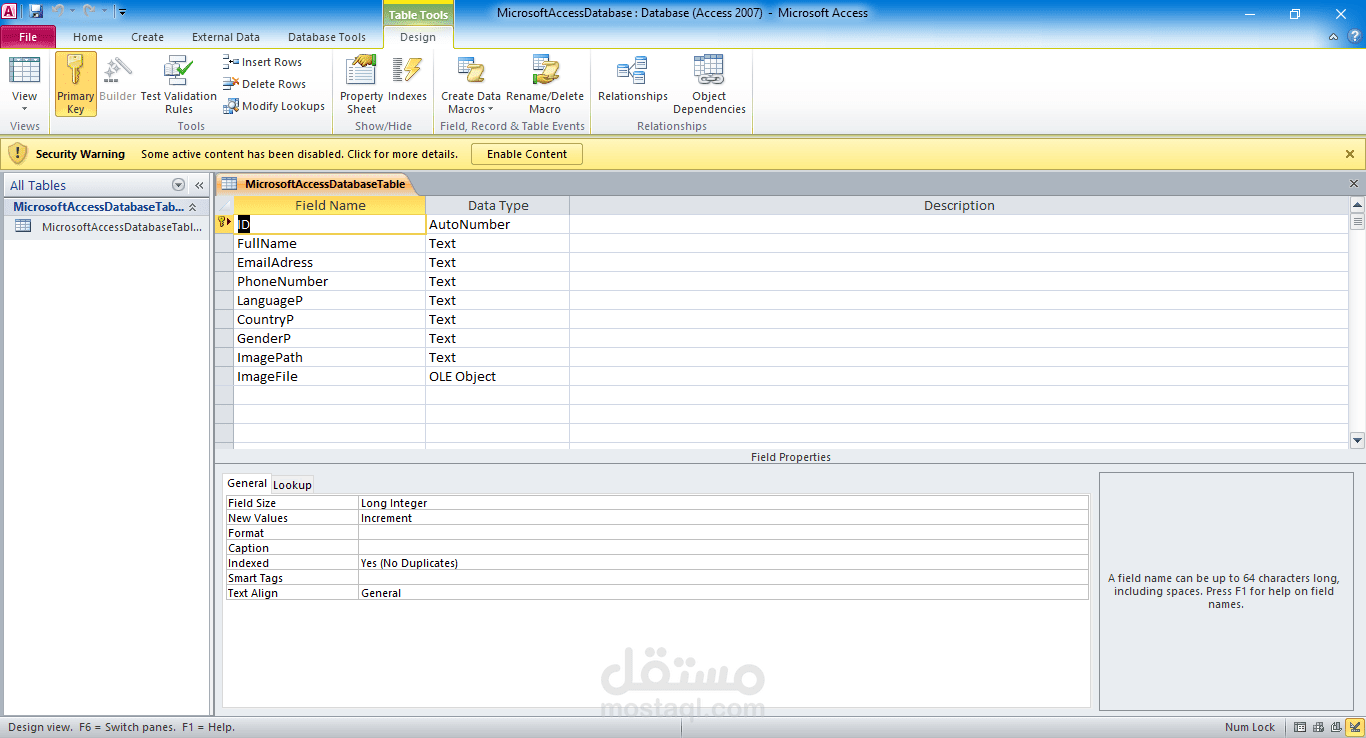Click the LanguageP field name cell
The width and height of the screenshot is (1366, 738).
(329, 301)
